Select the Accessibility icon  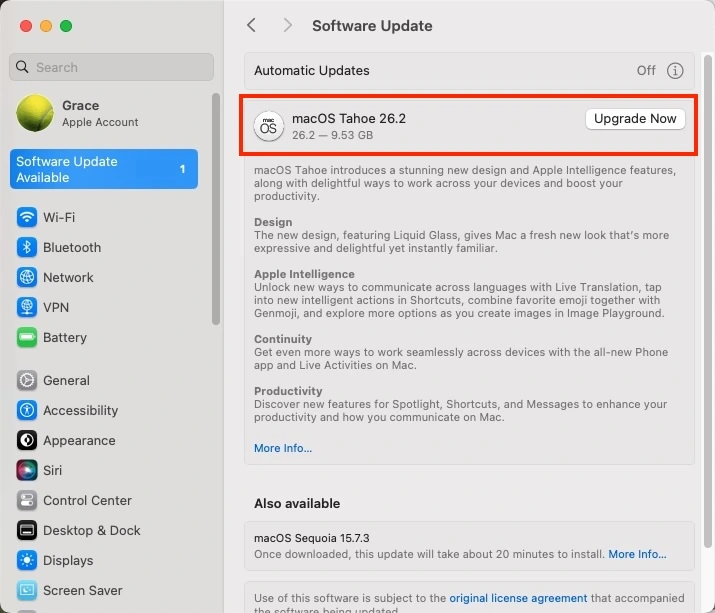tap(27, 410)
